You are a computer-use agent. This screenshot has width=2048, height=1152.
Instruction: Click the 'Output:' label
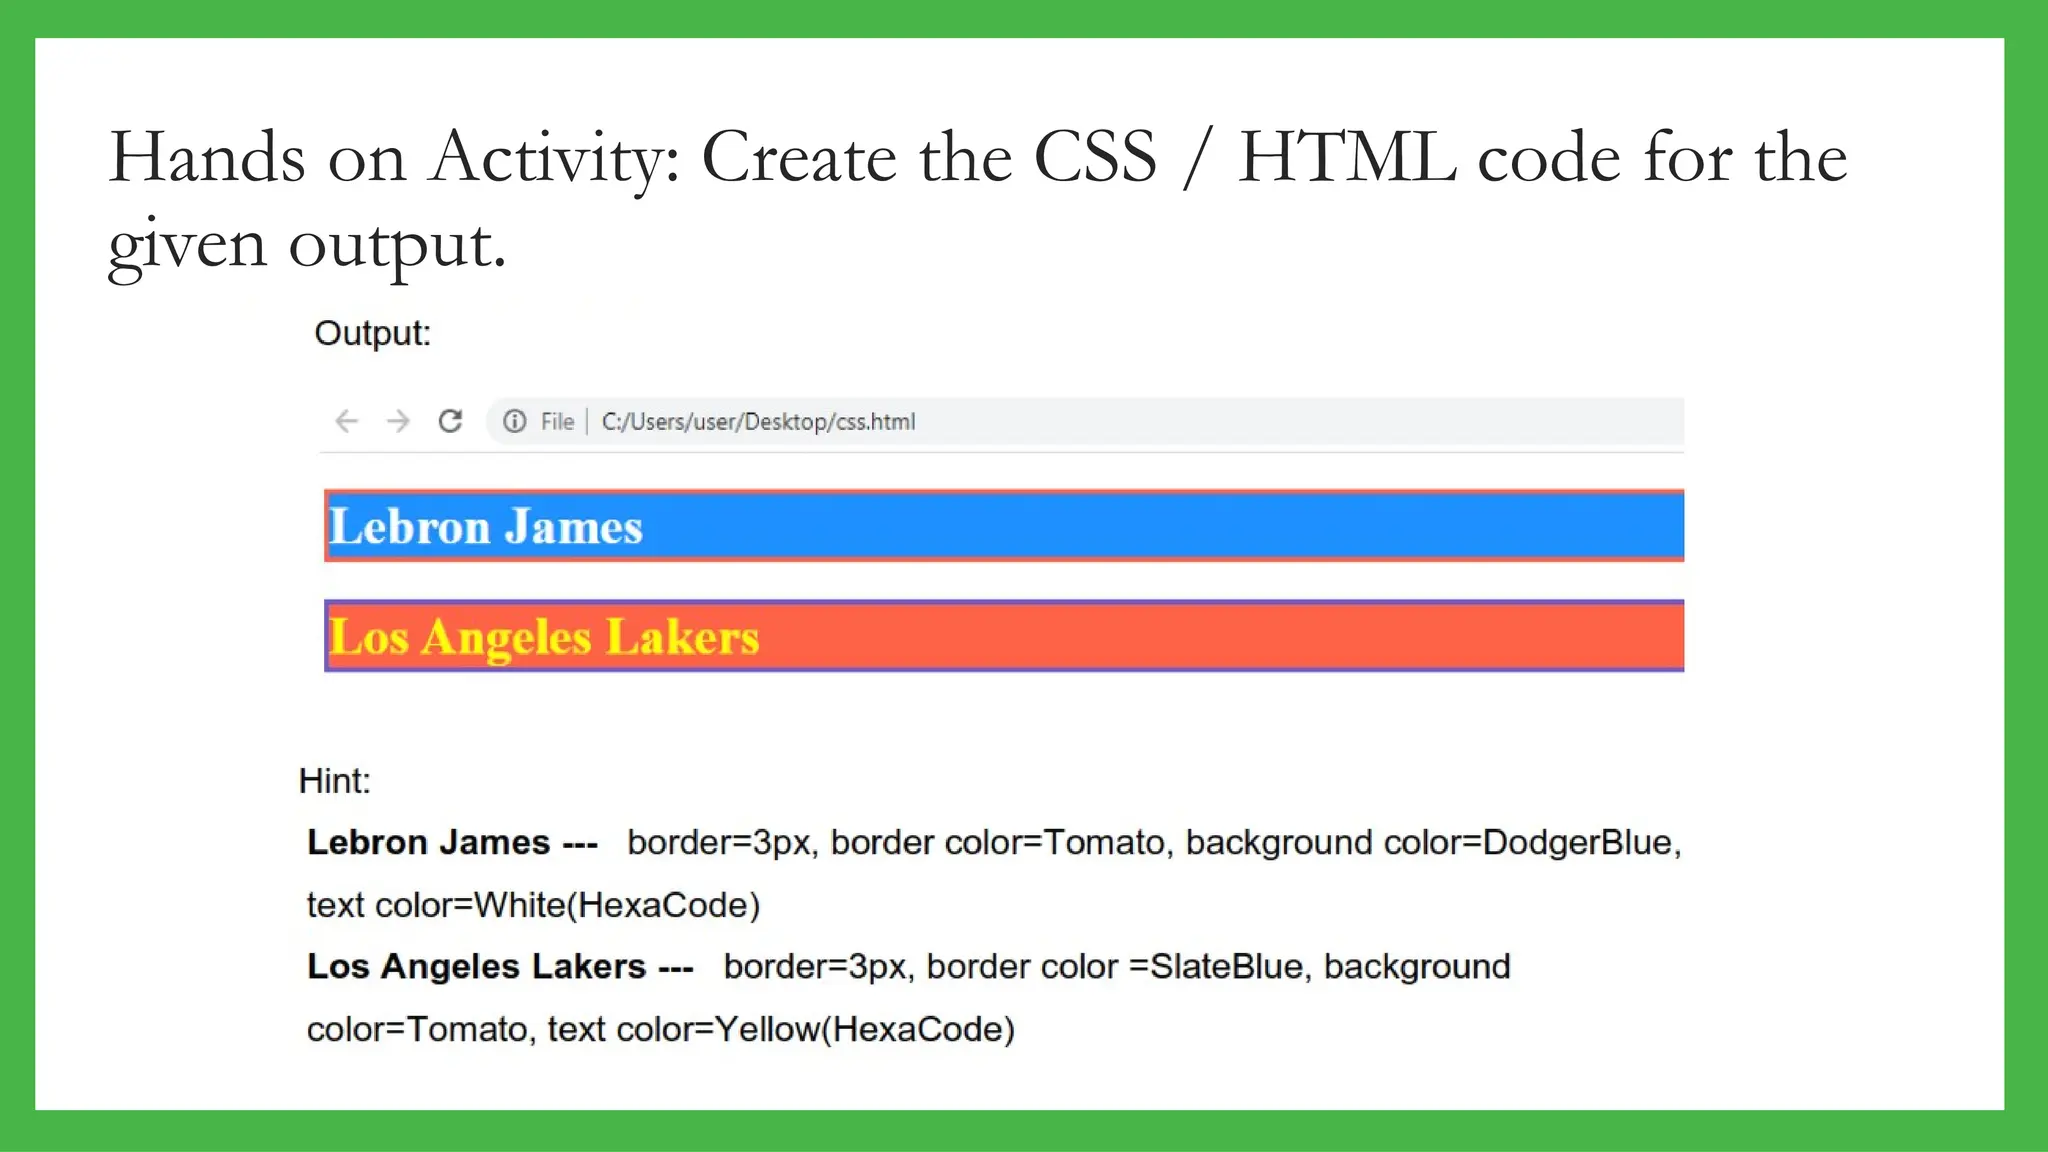[372, 333]
